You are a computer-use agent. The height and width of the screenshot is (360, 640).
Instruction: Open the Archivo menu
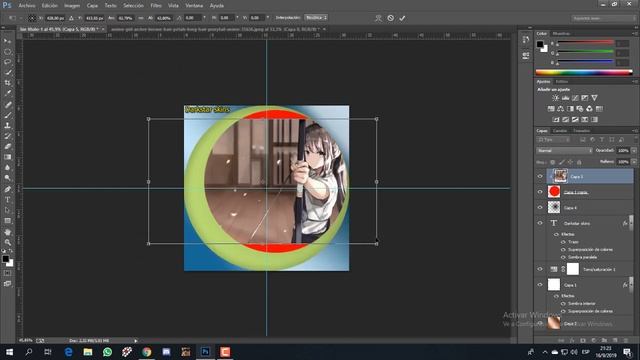click(27, 6)
